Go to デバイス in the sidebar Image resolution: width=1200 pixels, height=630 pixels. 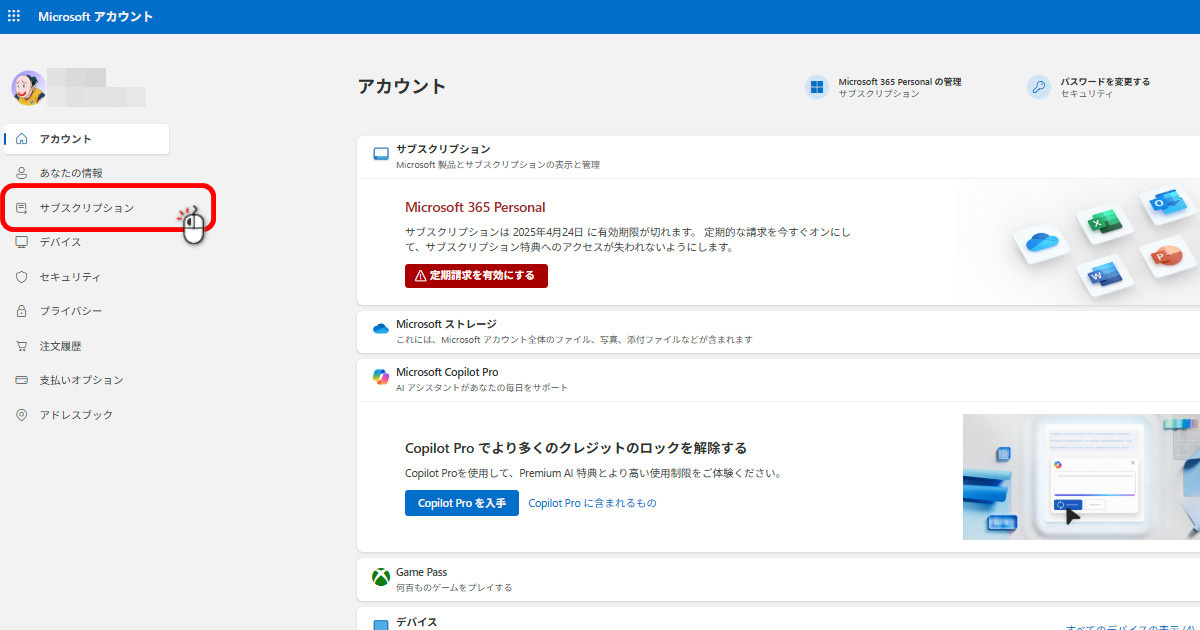point(86,242)
